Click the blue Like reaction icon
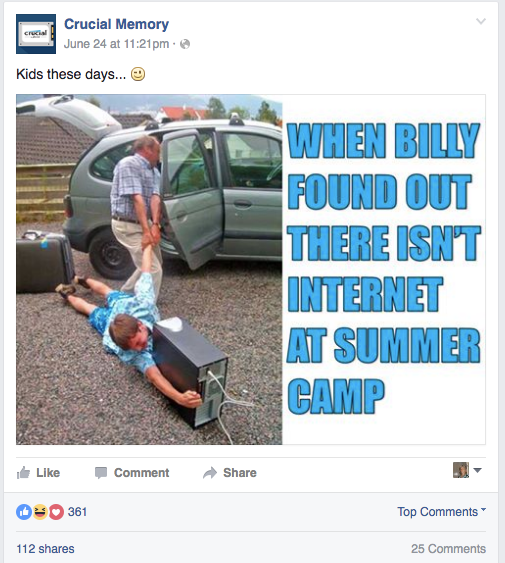This screenshot has width=505, height=563. pos(24,512)
